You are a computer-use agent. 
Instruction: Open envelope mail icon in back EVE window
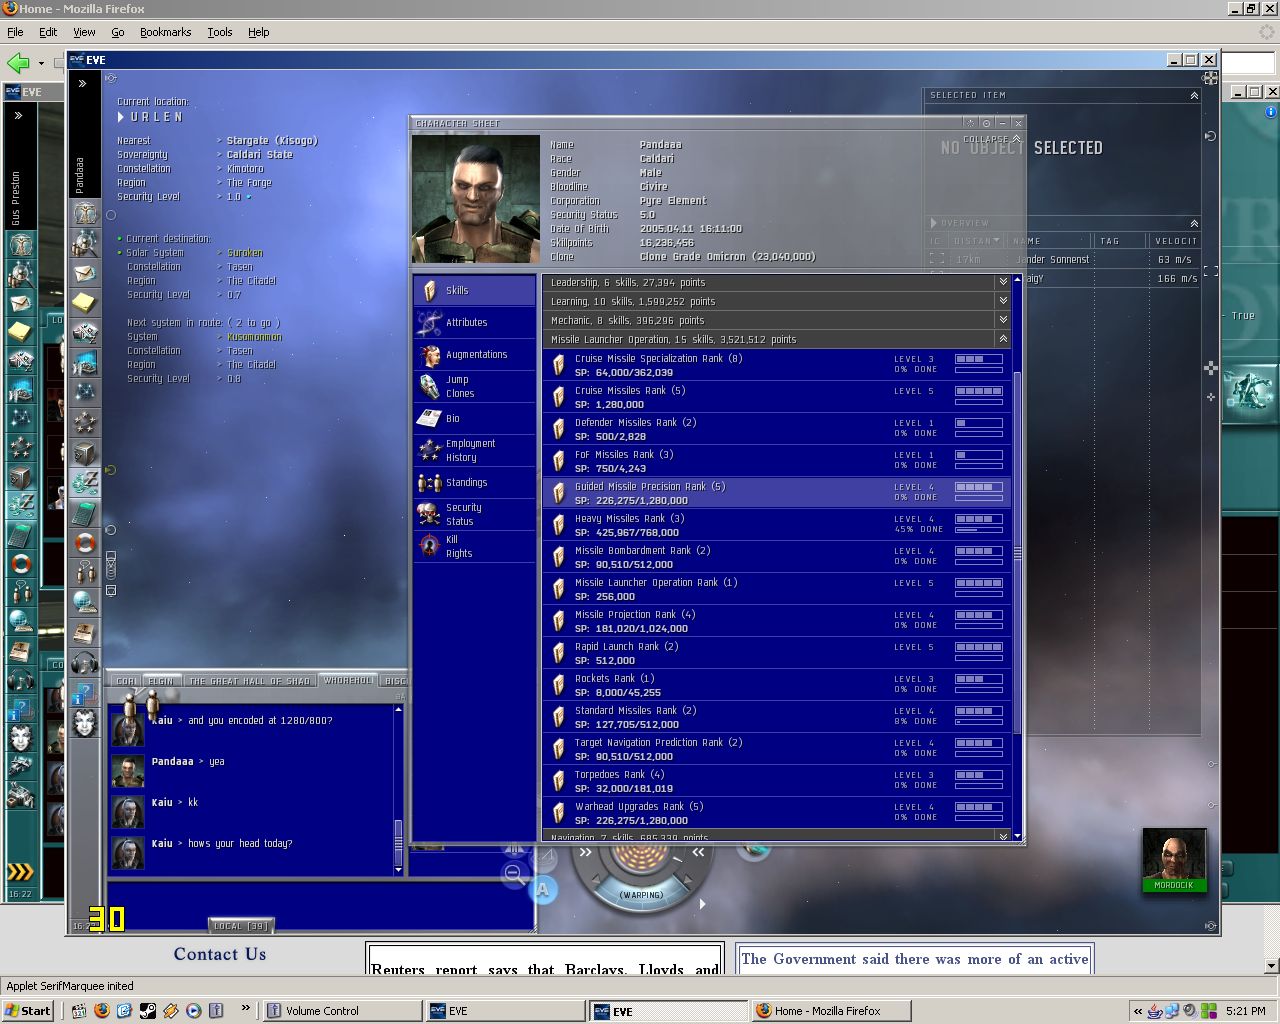click(x=20, y=302)
